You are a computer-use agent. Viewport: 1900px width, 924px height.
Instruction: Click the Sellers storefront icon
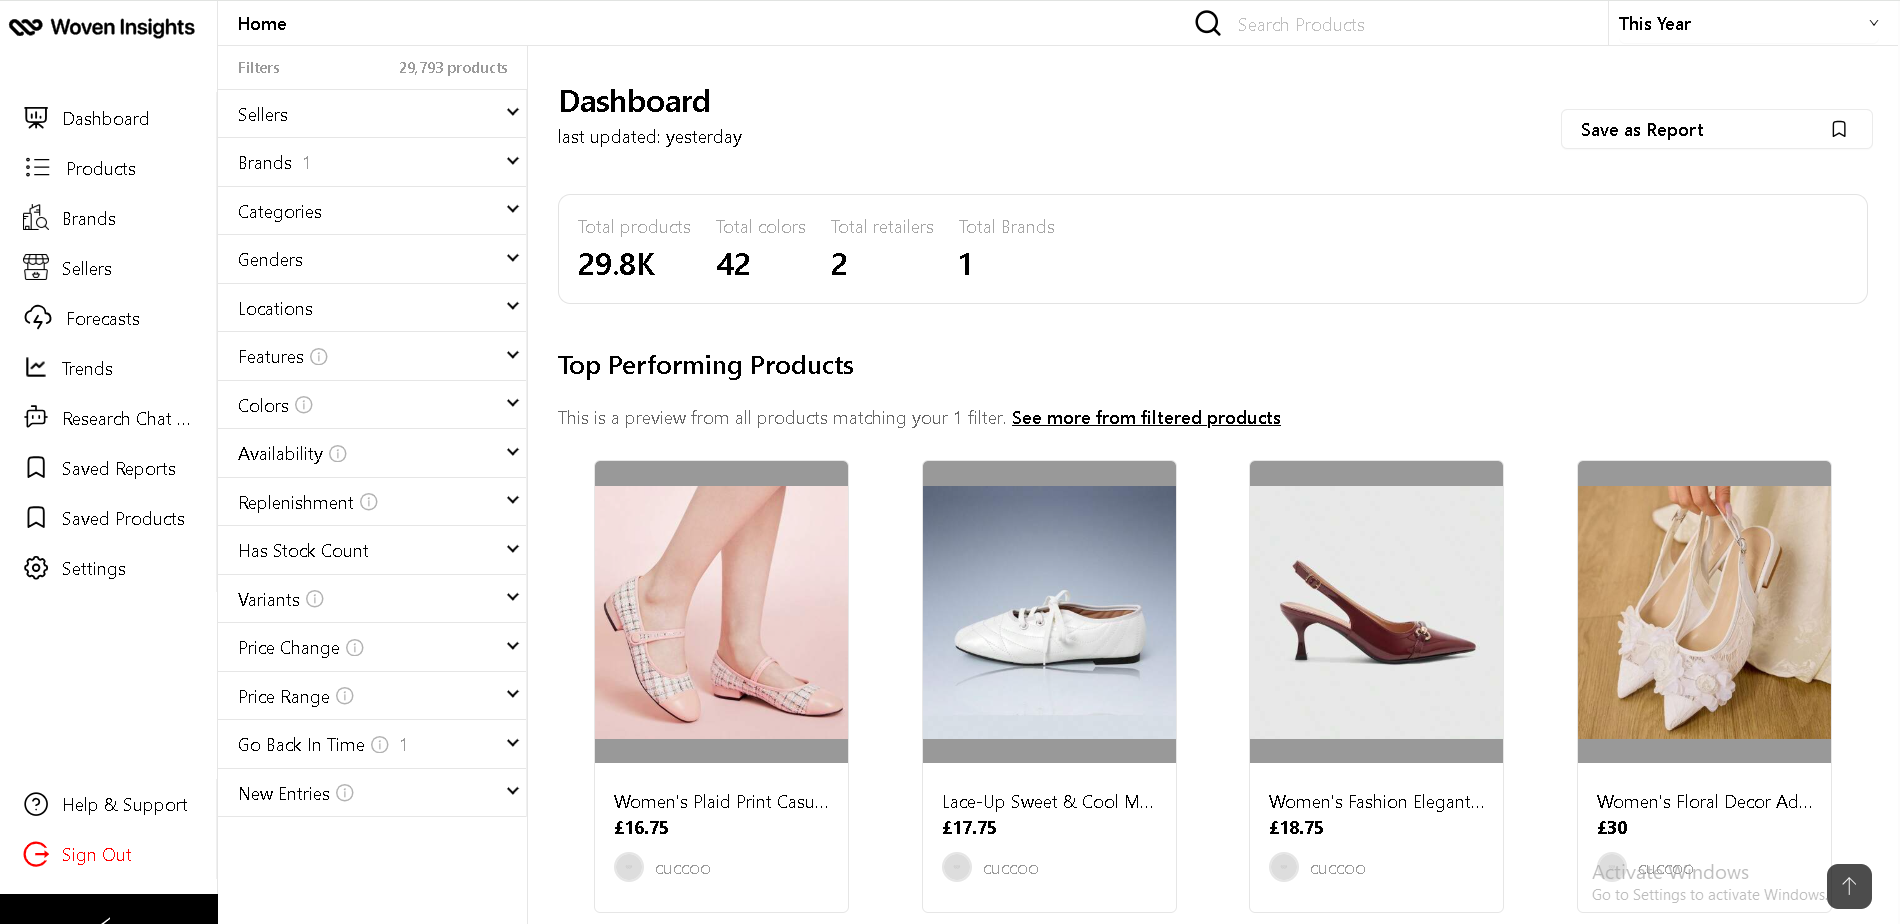pyautogui.click(x=36, y=268)
